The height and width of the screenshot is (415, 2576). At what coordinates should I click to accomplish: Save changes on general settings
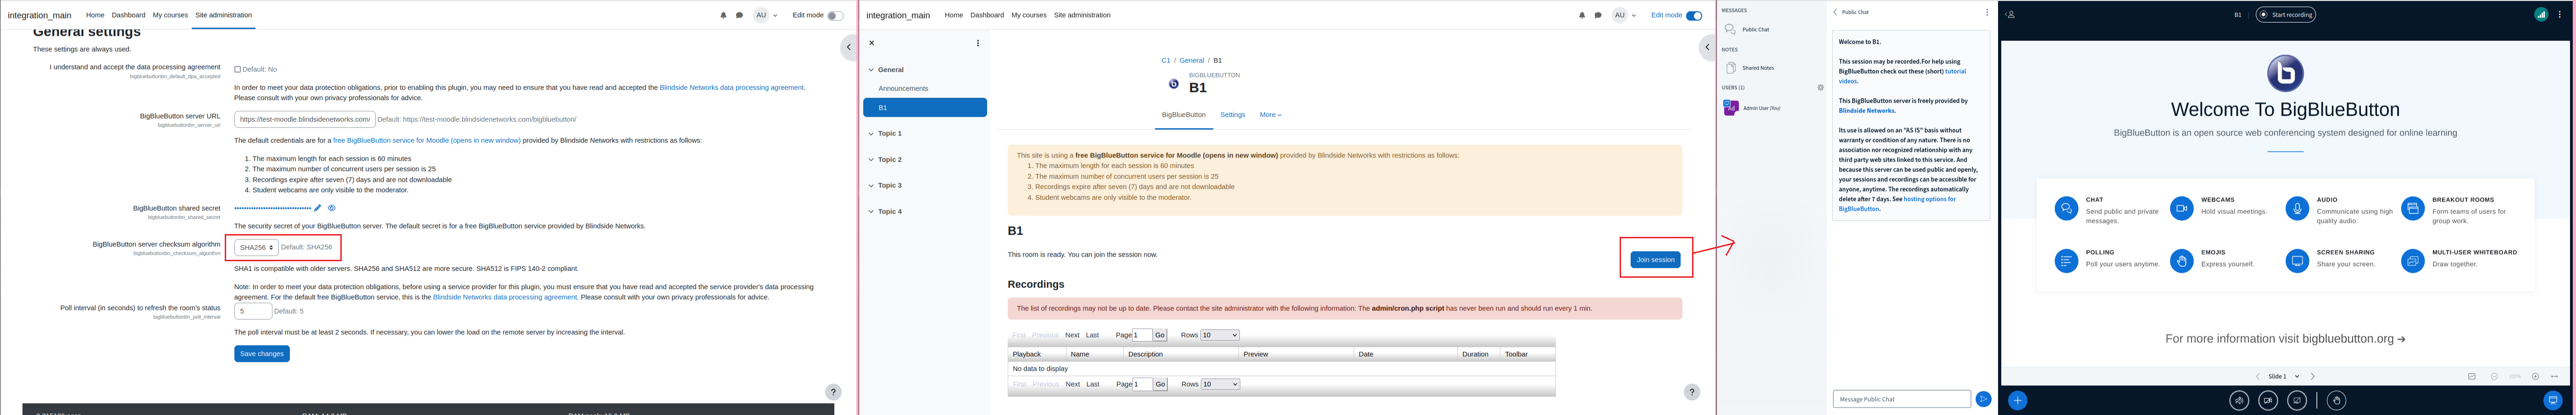pos(262,354)
